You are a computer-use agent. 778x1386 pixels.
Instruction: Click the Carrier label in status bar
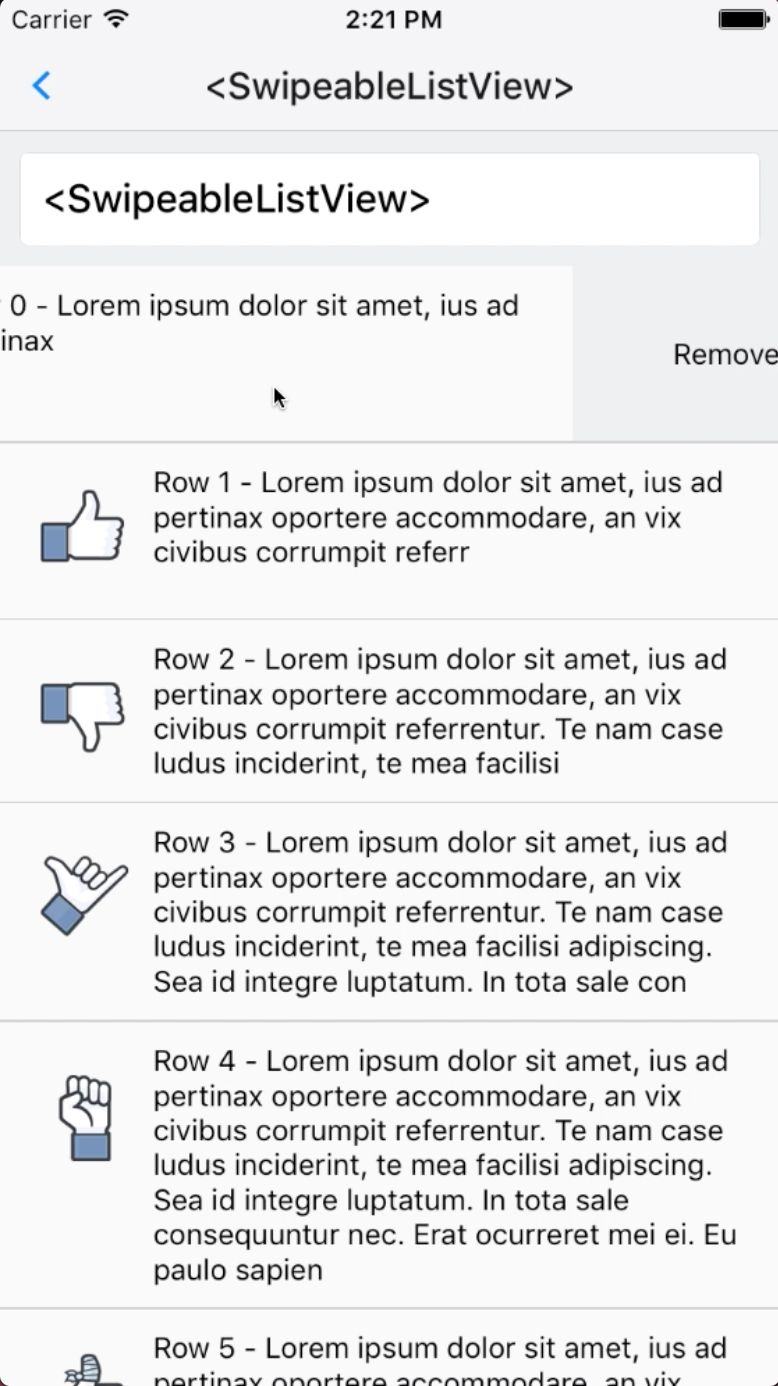51,19
